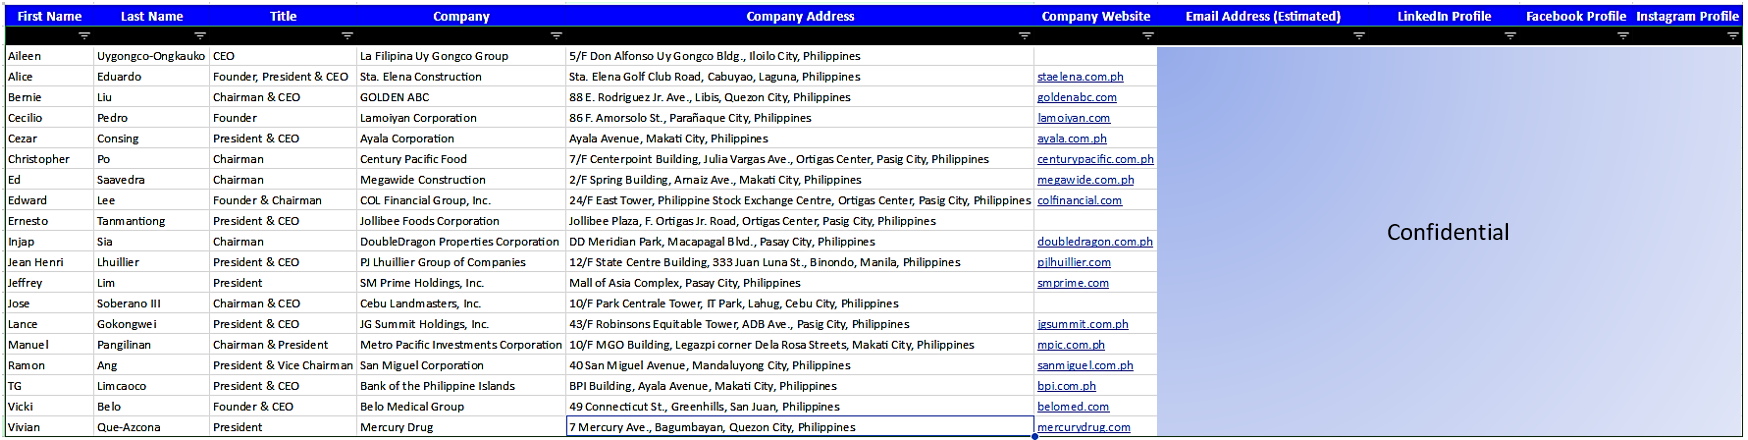Viewport: 1748px width, 440px height.
Task: Open the megawide.com.ph website link
Action: [1085, 180]
